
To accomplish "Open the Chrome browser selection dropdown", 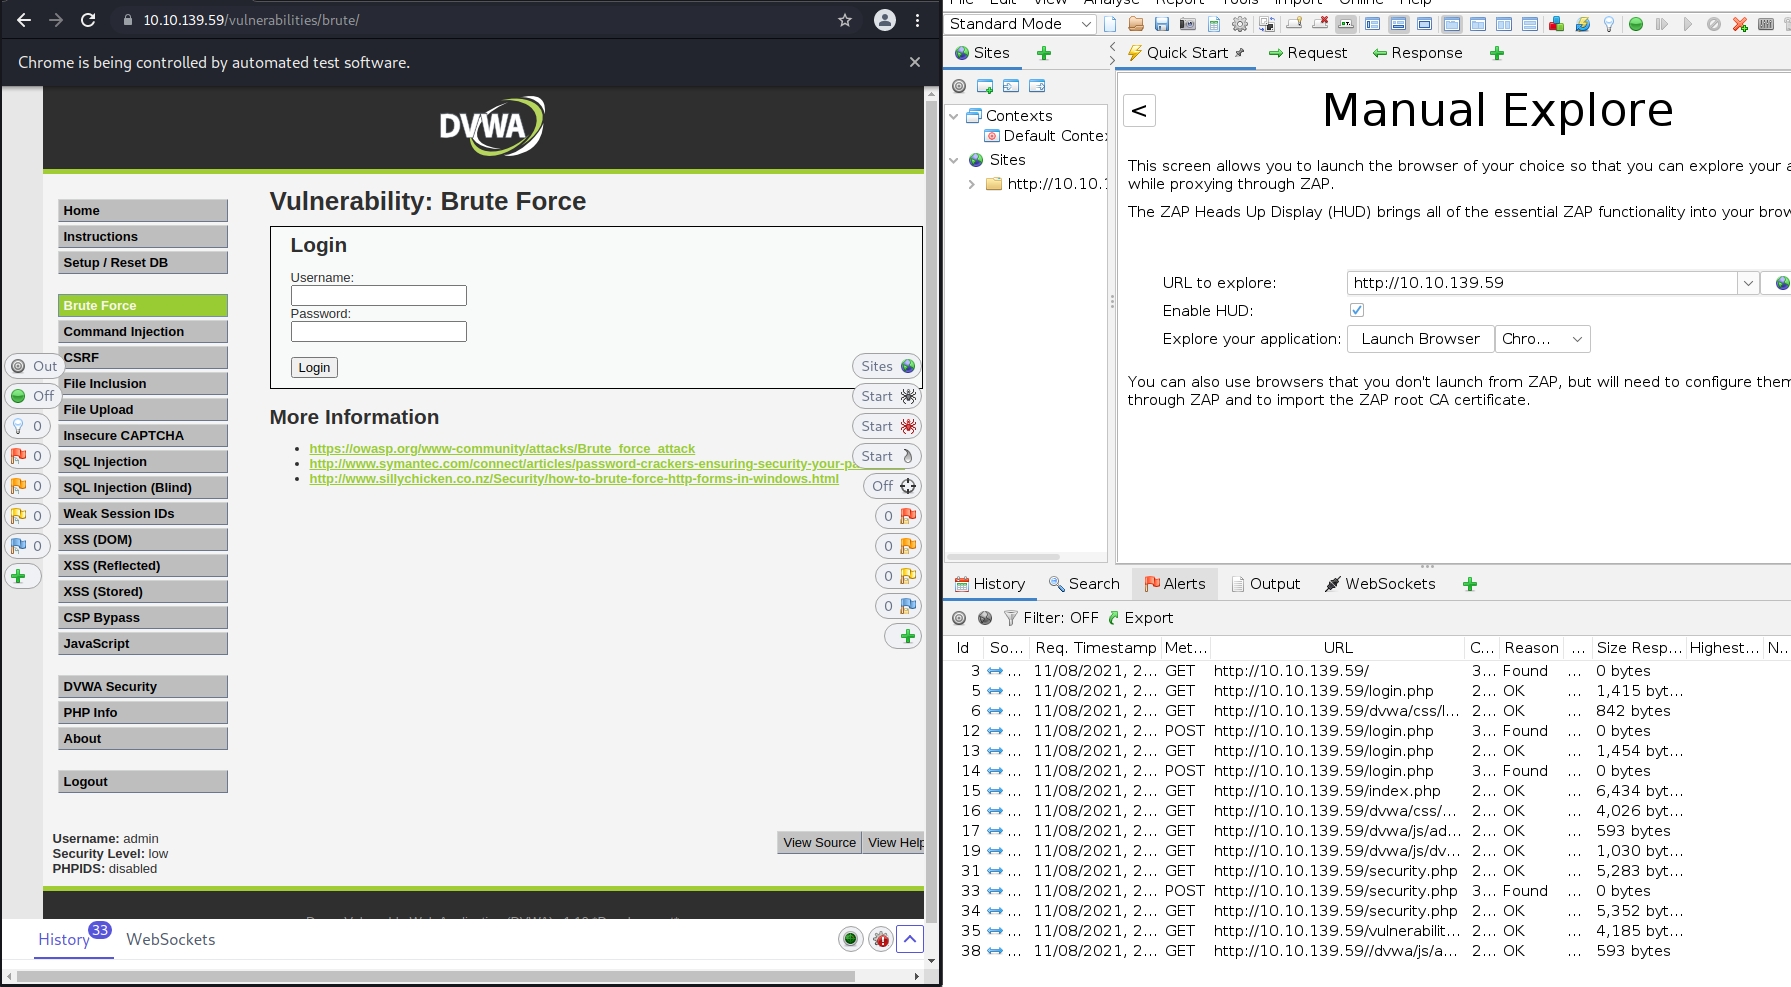I will [1542, 339].
